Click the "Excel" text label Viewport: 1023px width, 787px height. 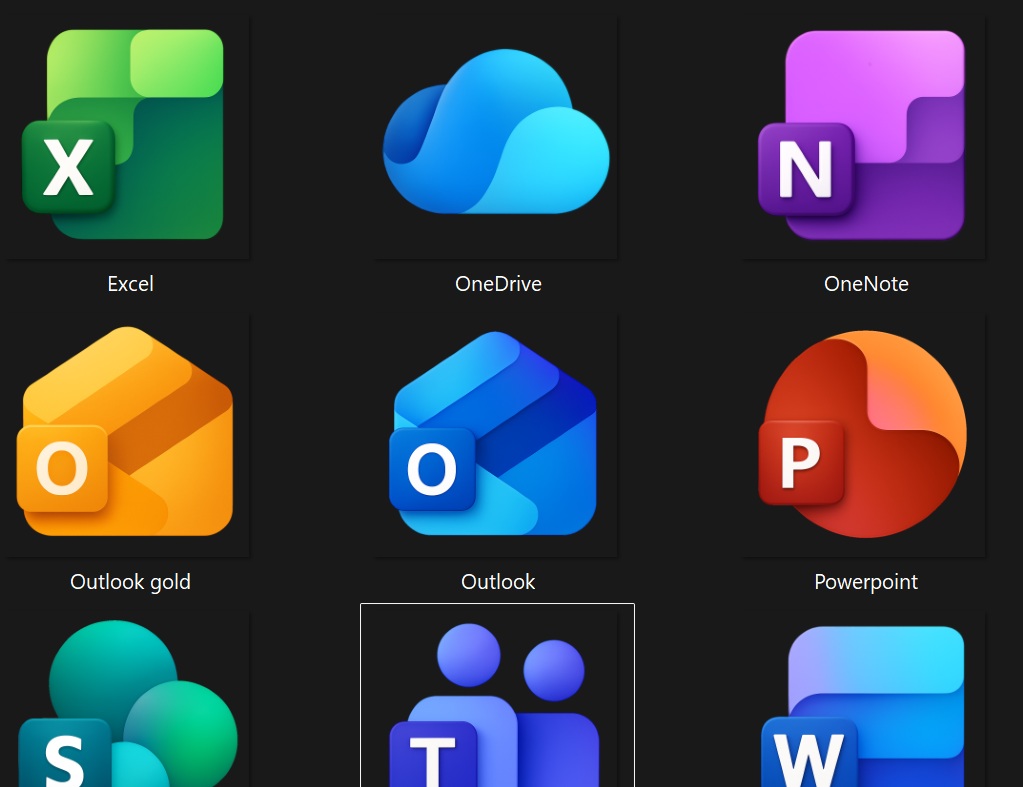[x=131, y=284]
